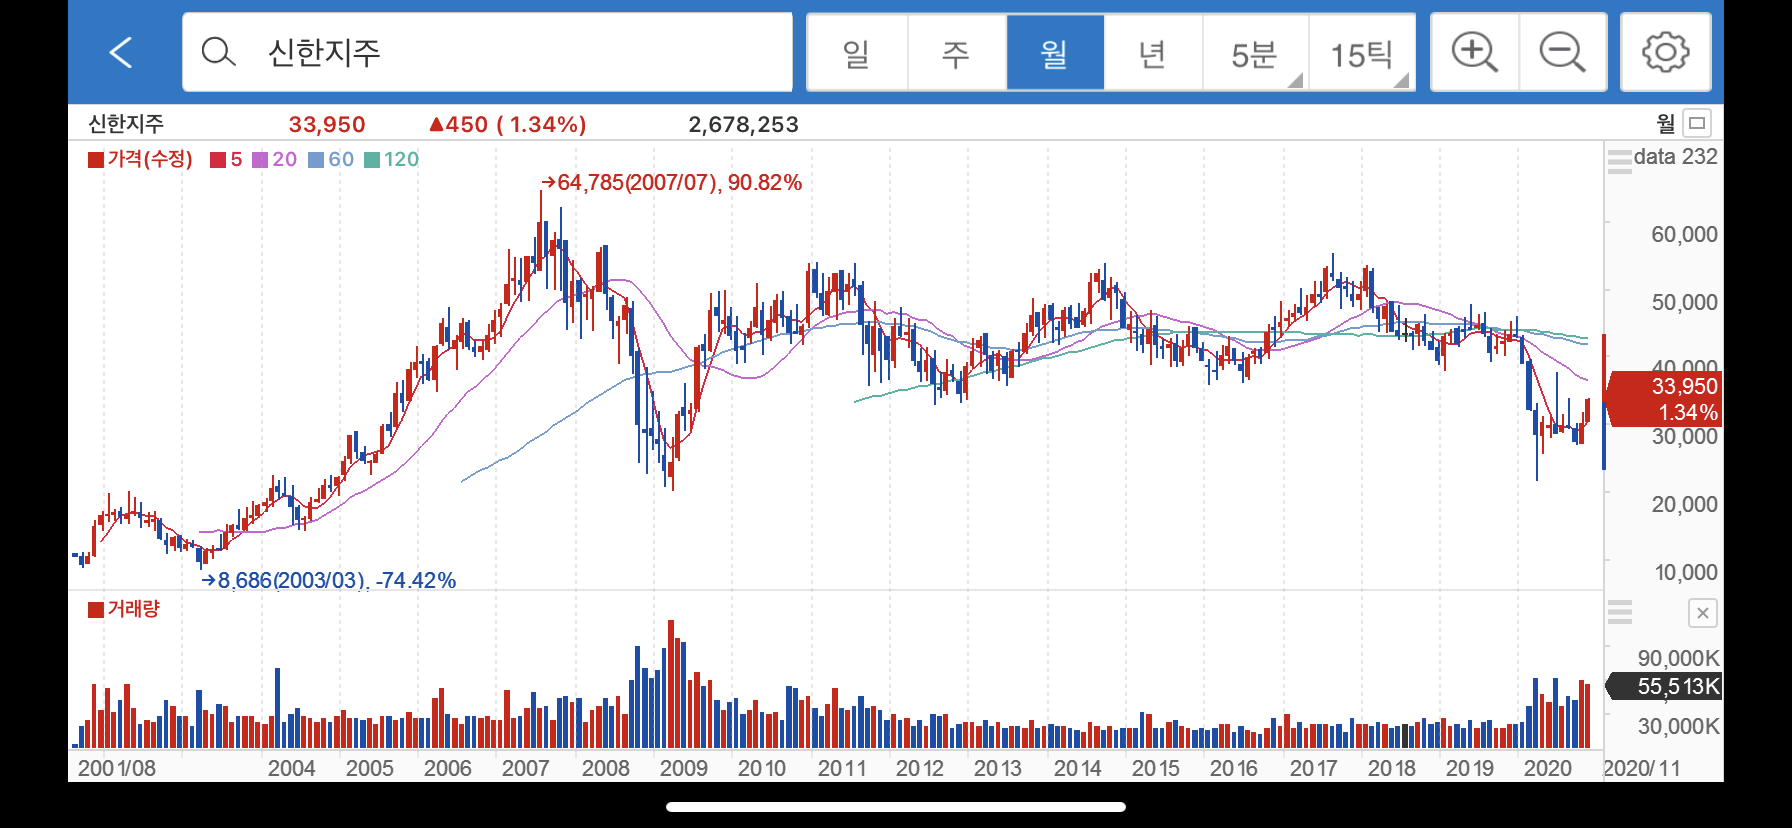Tap the 55,513K volume axis tag

pos(1664,686)
